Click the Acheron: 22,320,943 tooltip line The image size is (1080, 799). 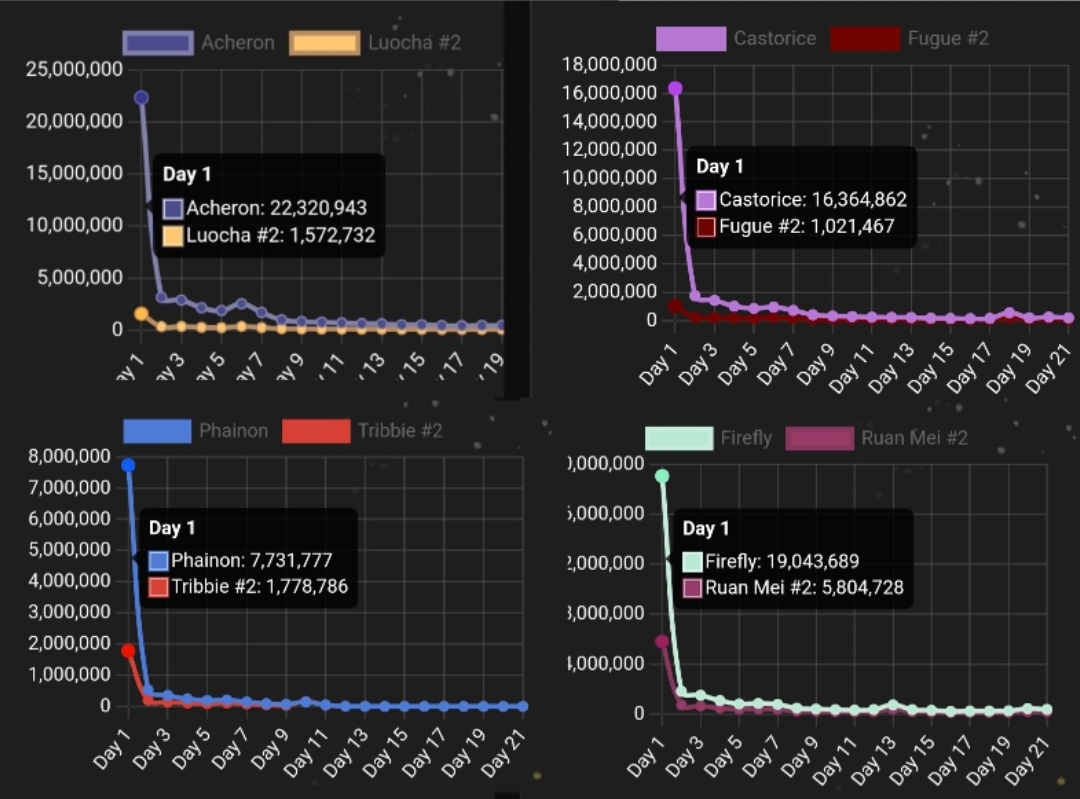click(x=265, y=208)
